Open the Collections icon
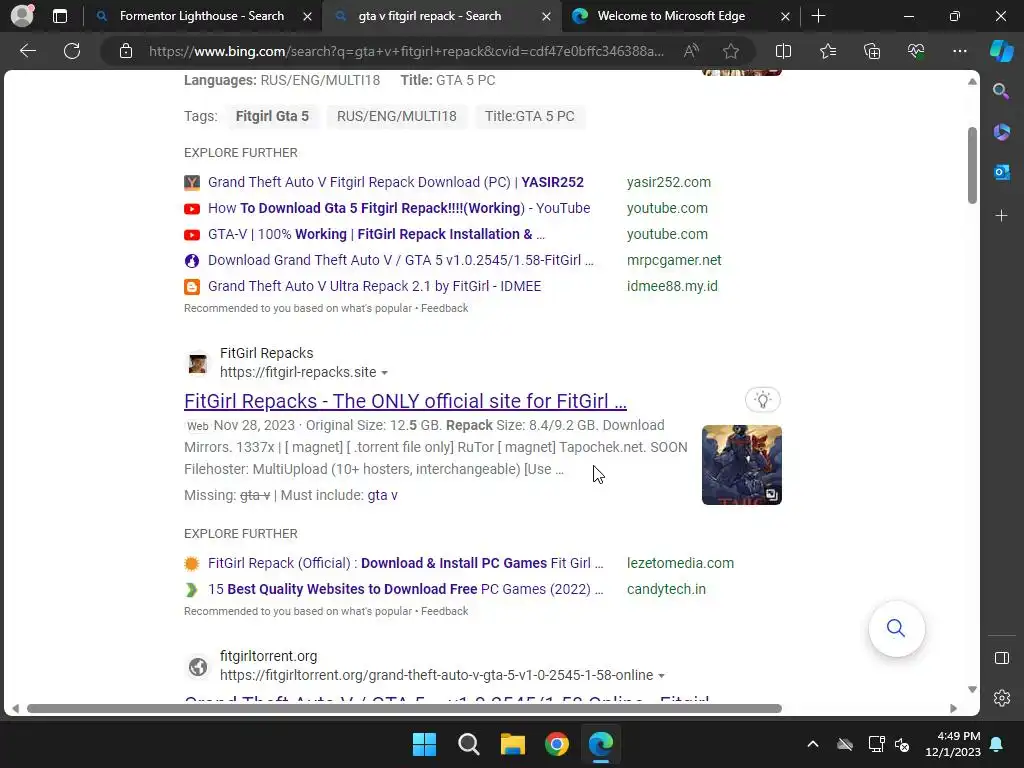Screen dimensions: 1024x768 872,51
